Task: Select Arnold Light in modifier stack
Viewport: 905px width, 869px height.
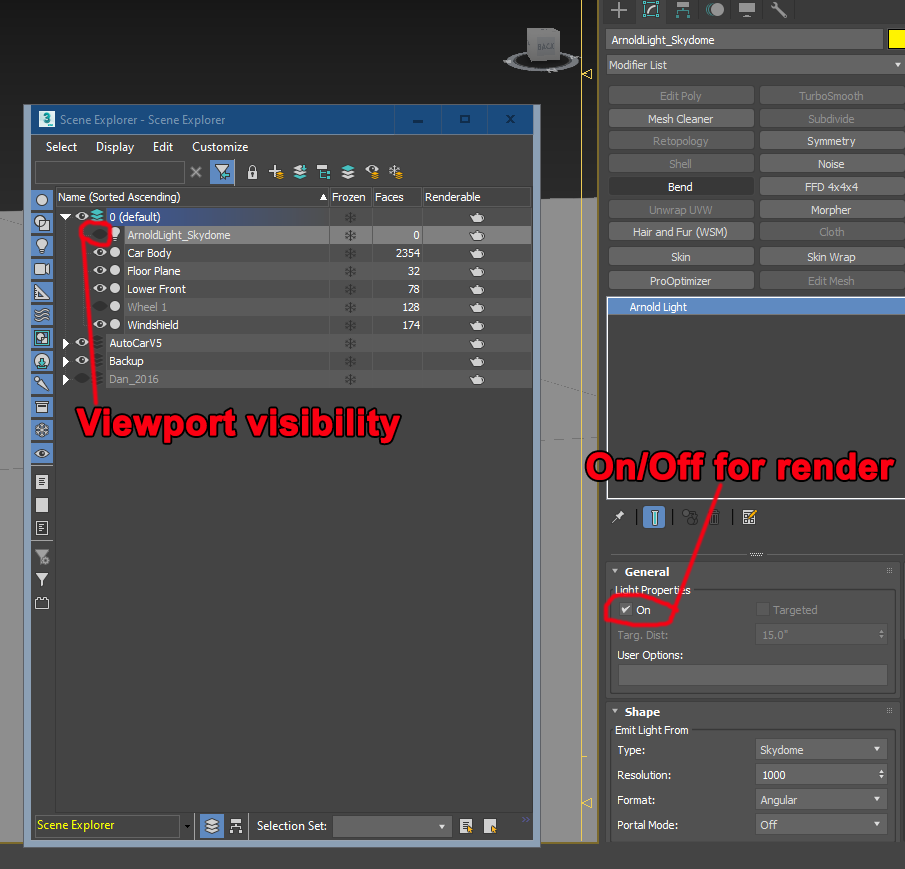Action: [756, 306]
